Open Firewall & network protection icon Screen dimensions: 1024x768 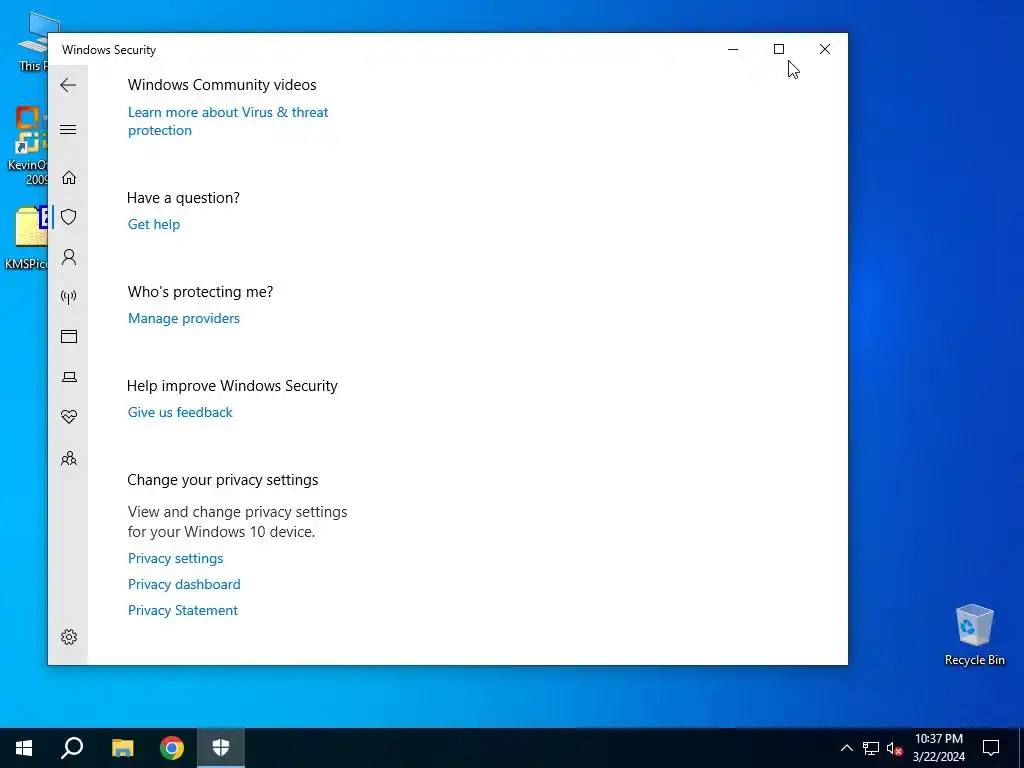click(69, 297)
